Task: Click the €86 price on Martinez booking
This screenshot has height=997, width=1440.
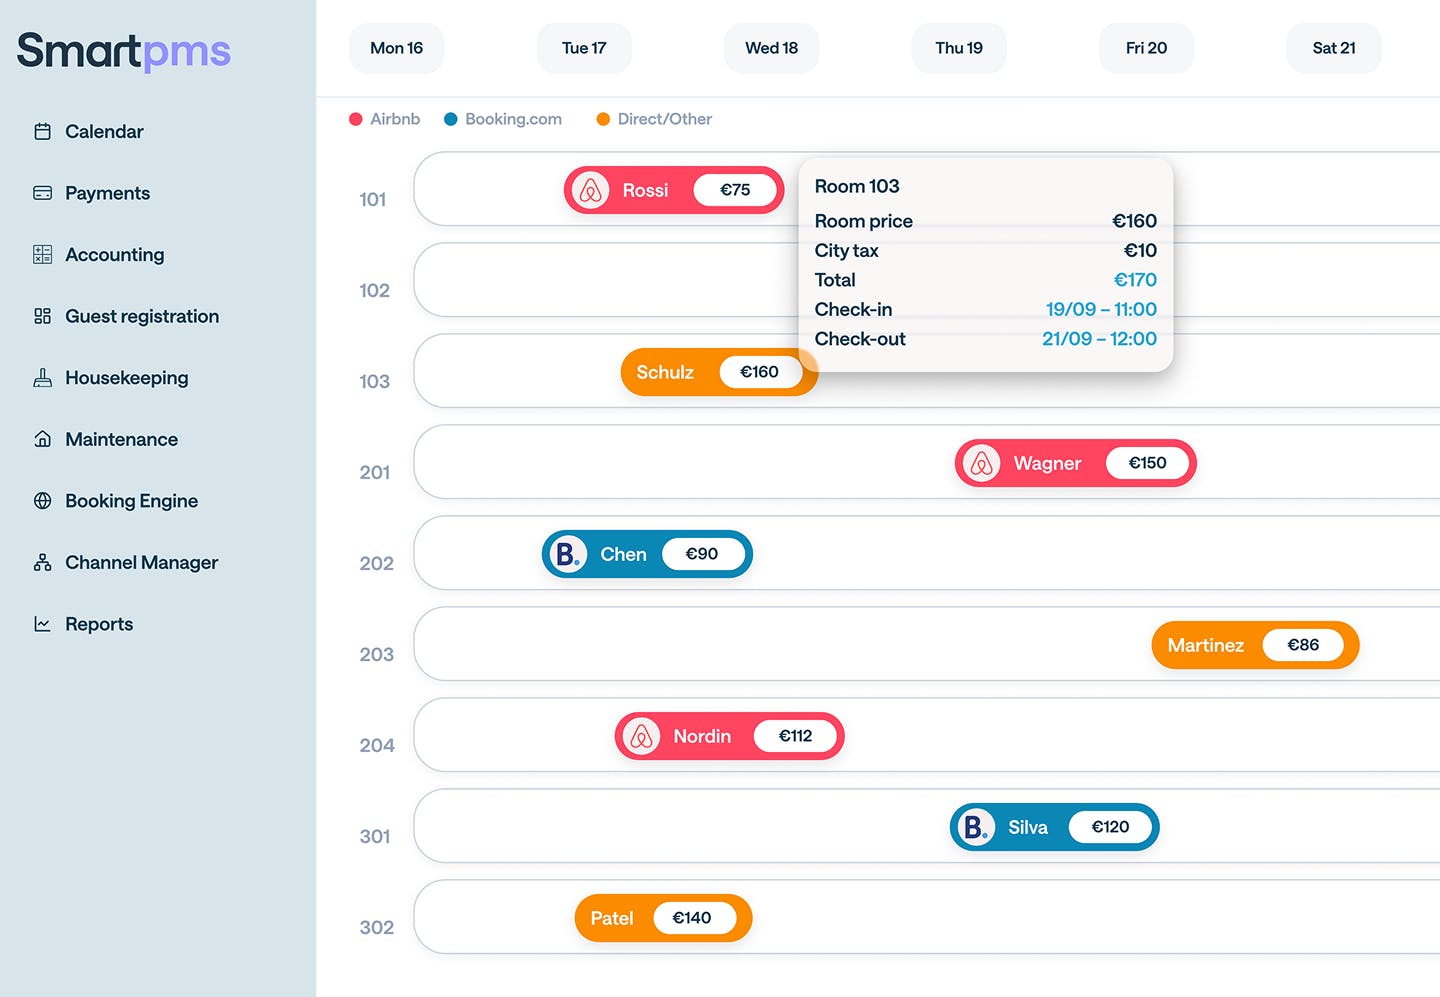Action: tap(1303, 645)
